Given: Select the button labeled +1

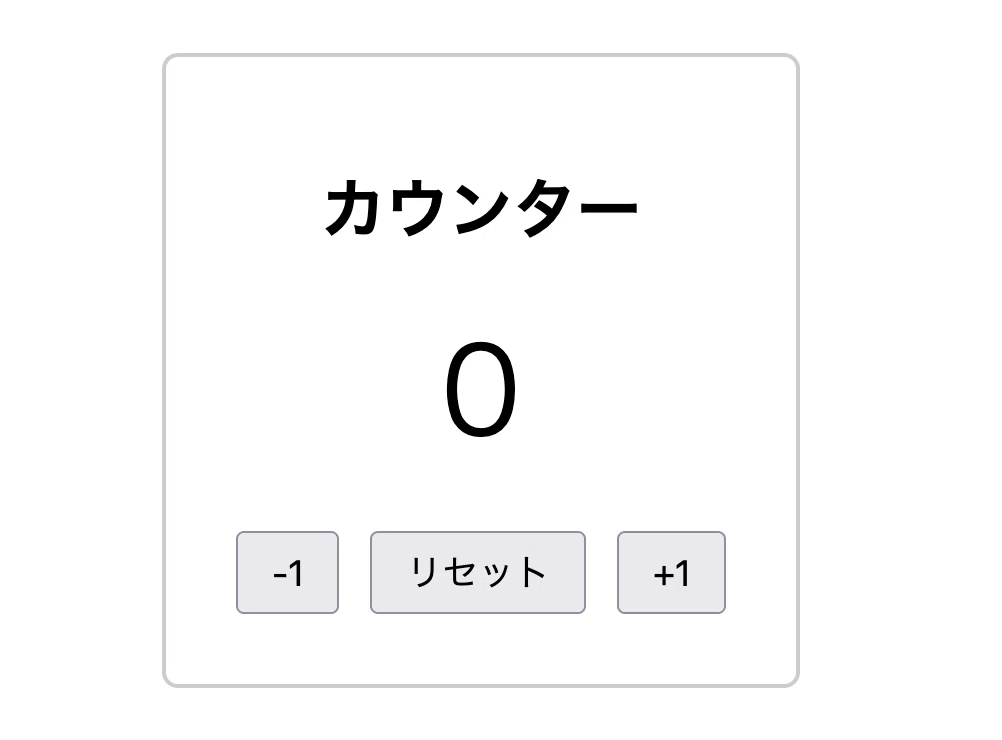Looking at the screenshot, I should coord(671,573).
